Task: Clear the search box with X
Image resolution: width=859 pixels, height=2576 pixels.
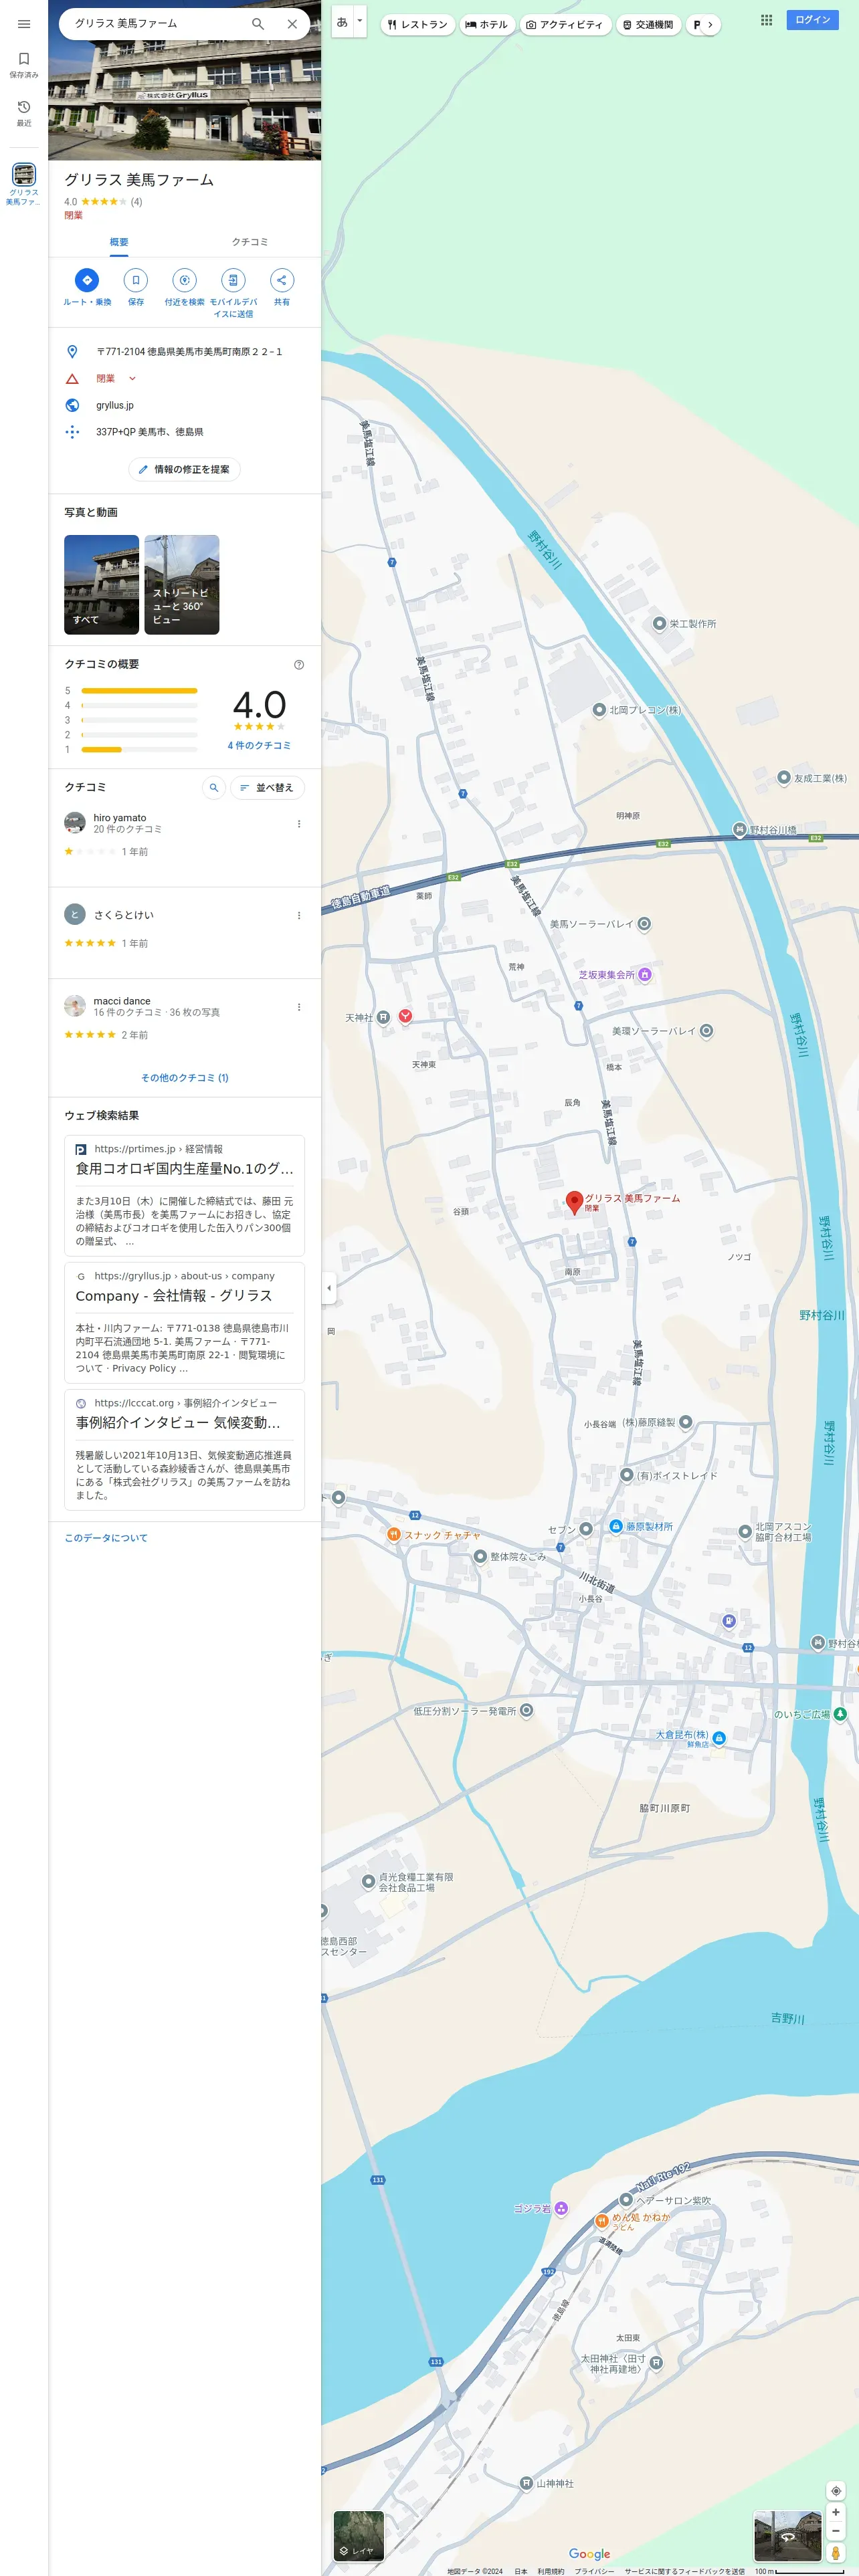Action: (x=292, y=24)
